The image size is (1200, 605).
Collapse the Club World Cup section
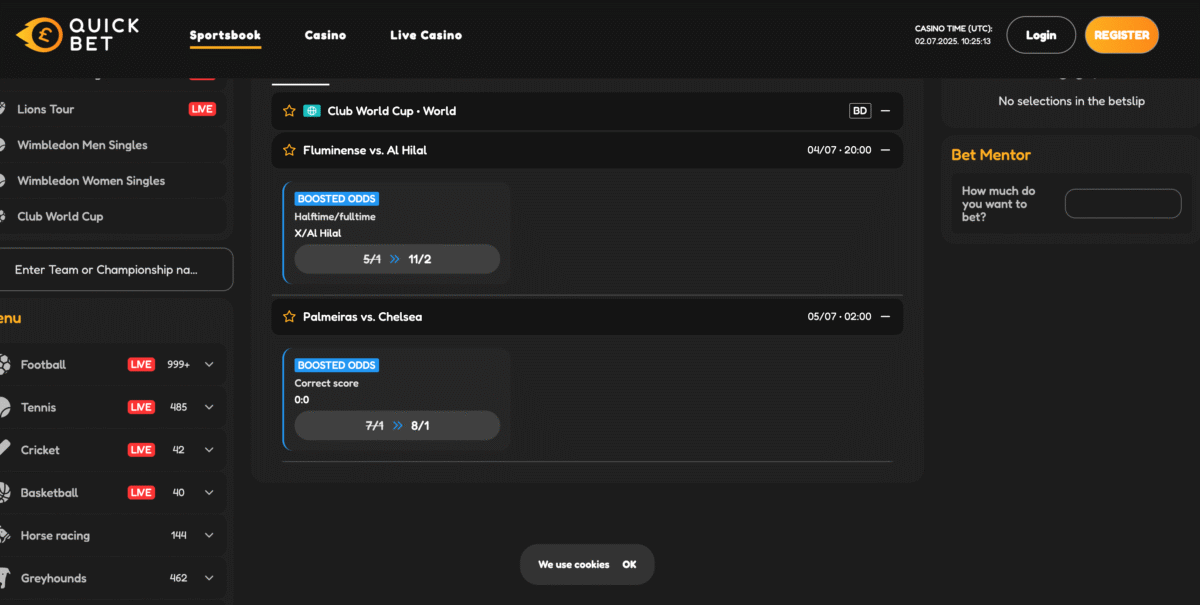click(x=885, y=111)
